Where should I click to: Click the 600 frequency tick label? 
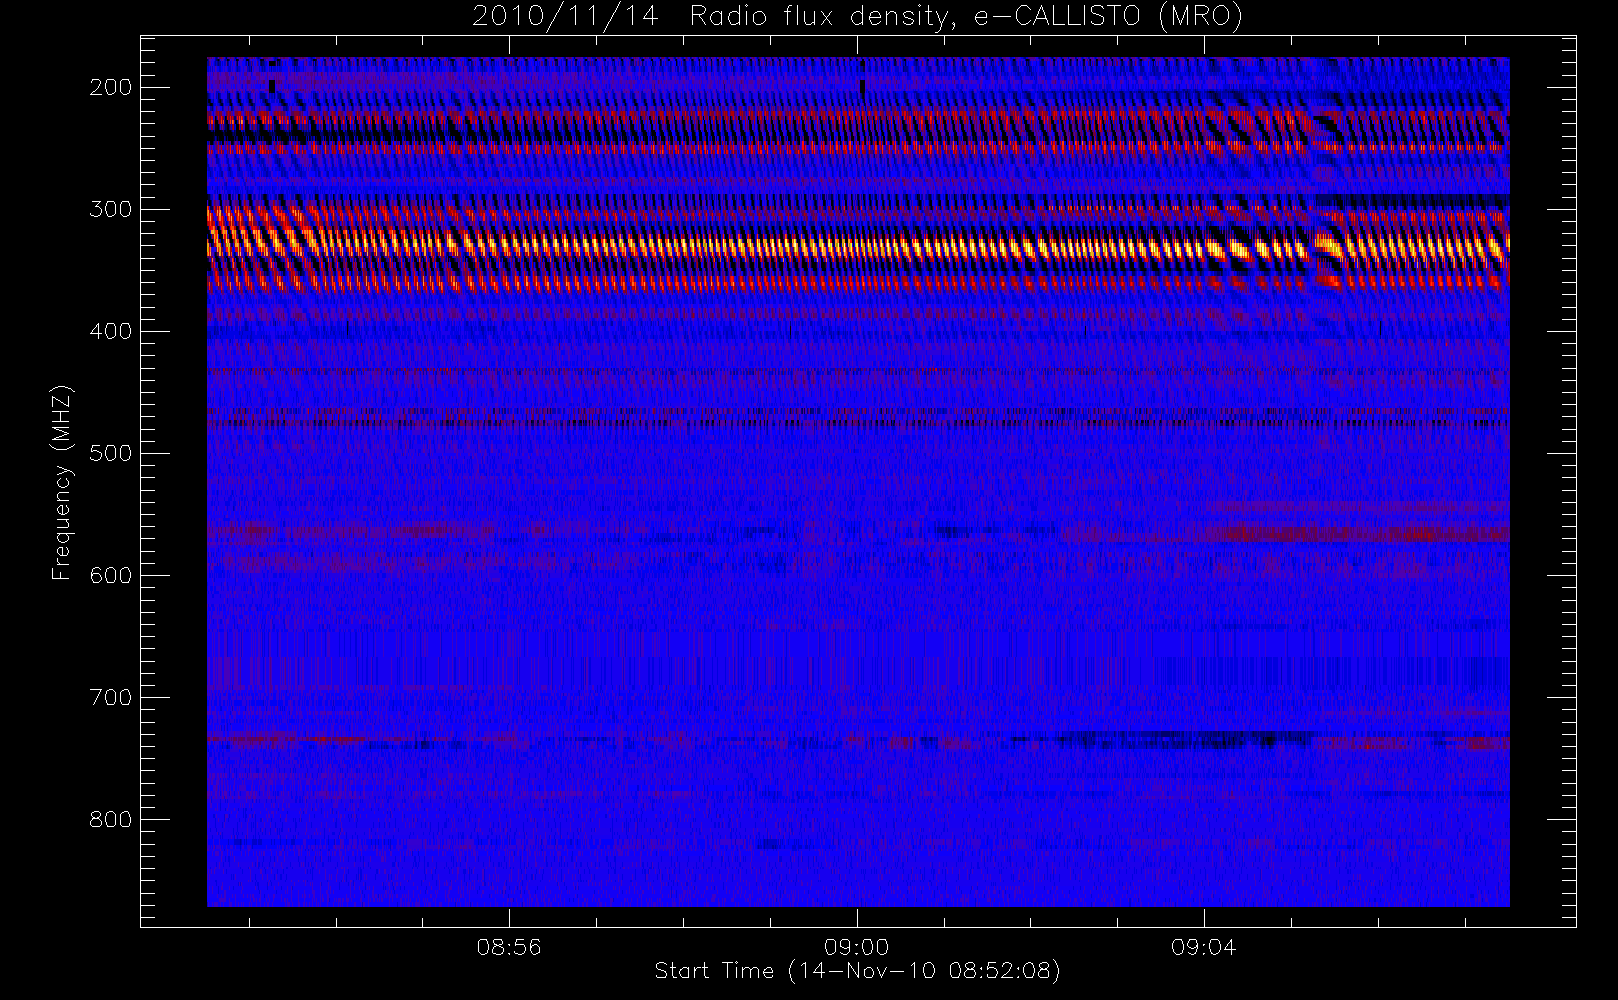[x=111, y=575]
